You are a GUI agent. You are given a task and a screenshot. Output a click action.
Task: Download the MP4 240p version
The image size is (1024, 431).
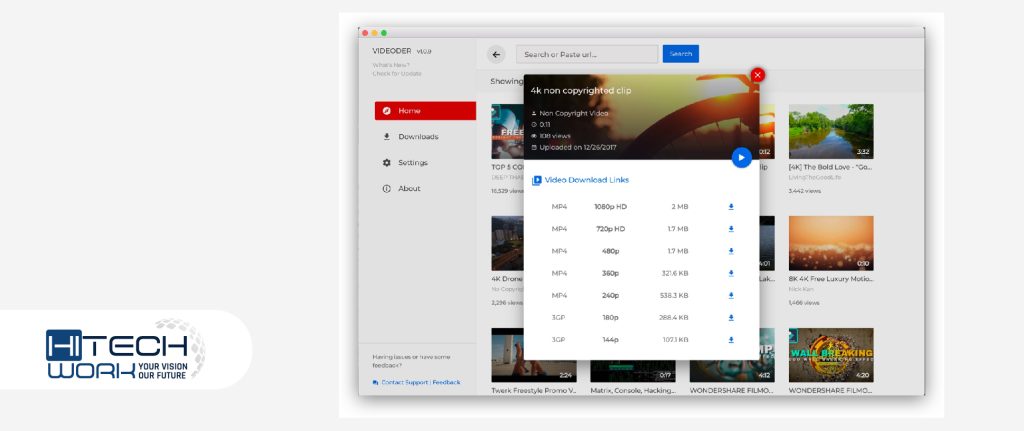coord(731,296)
